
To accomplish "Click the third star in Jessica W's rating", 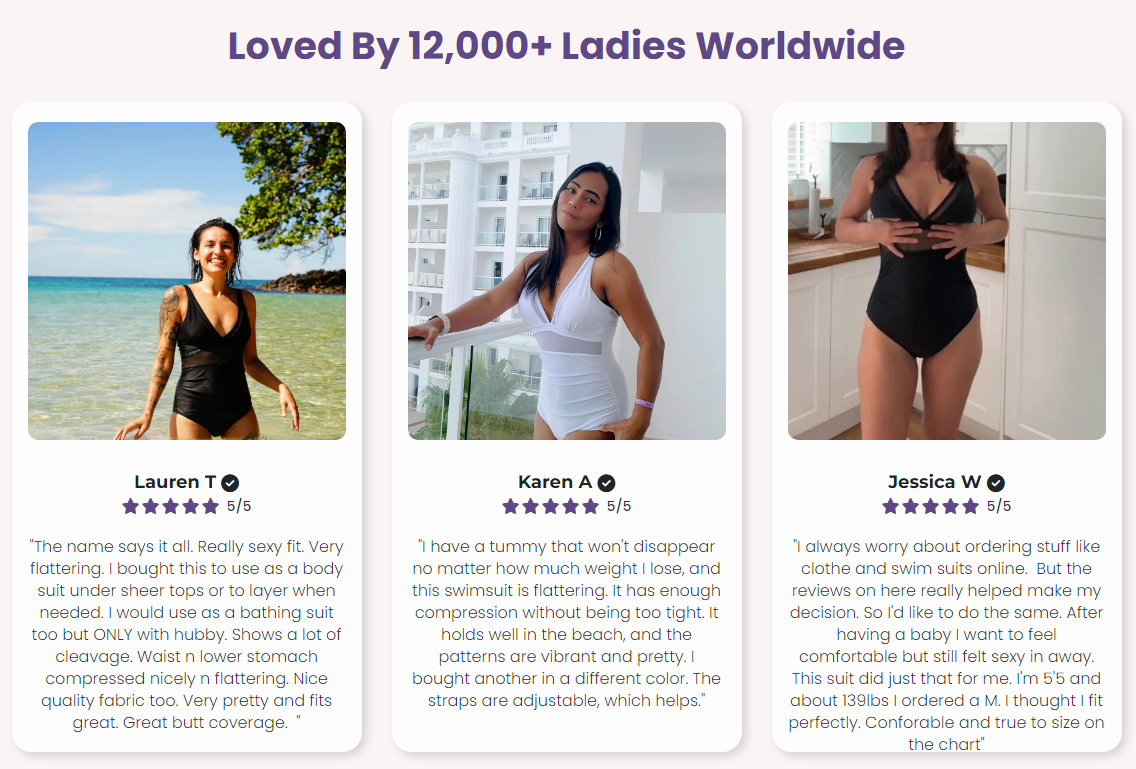I will tap(930, 506).
